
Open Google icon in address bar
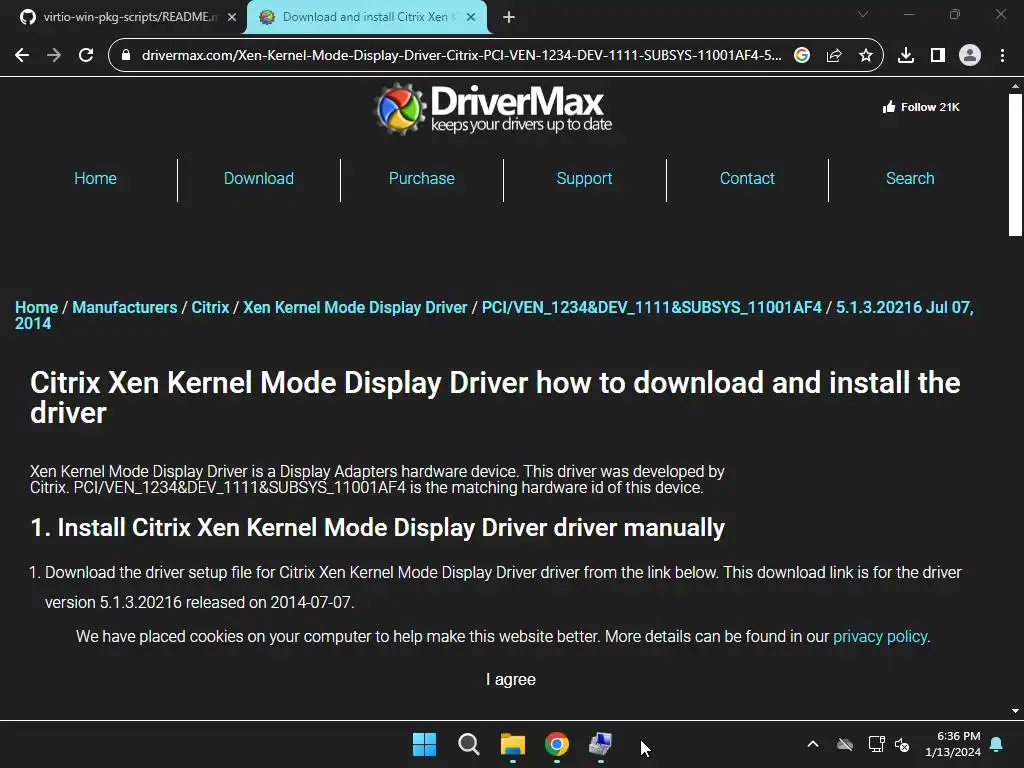(802, 56)
